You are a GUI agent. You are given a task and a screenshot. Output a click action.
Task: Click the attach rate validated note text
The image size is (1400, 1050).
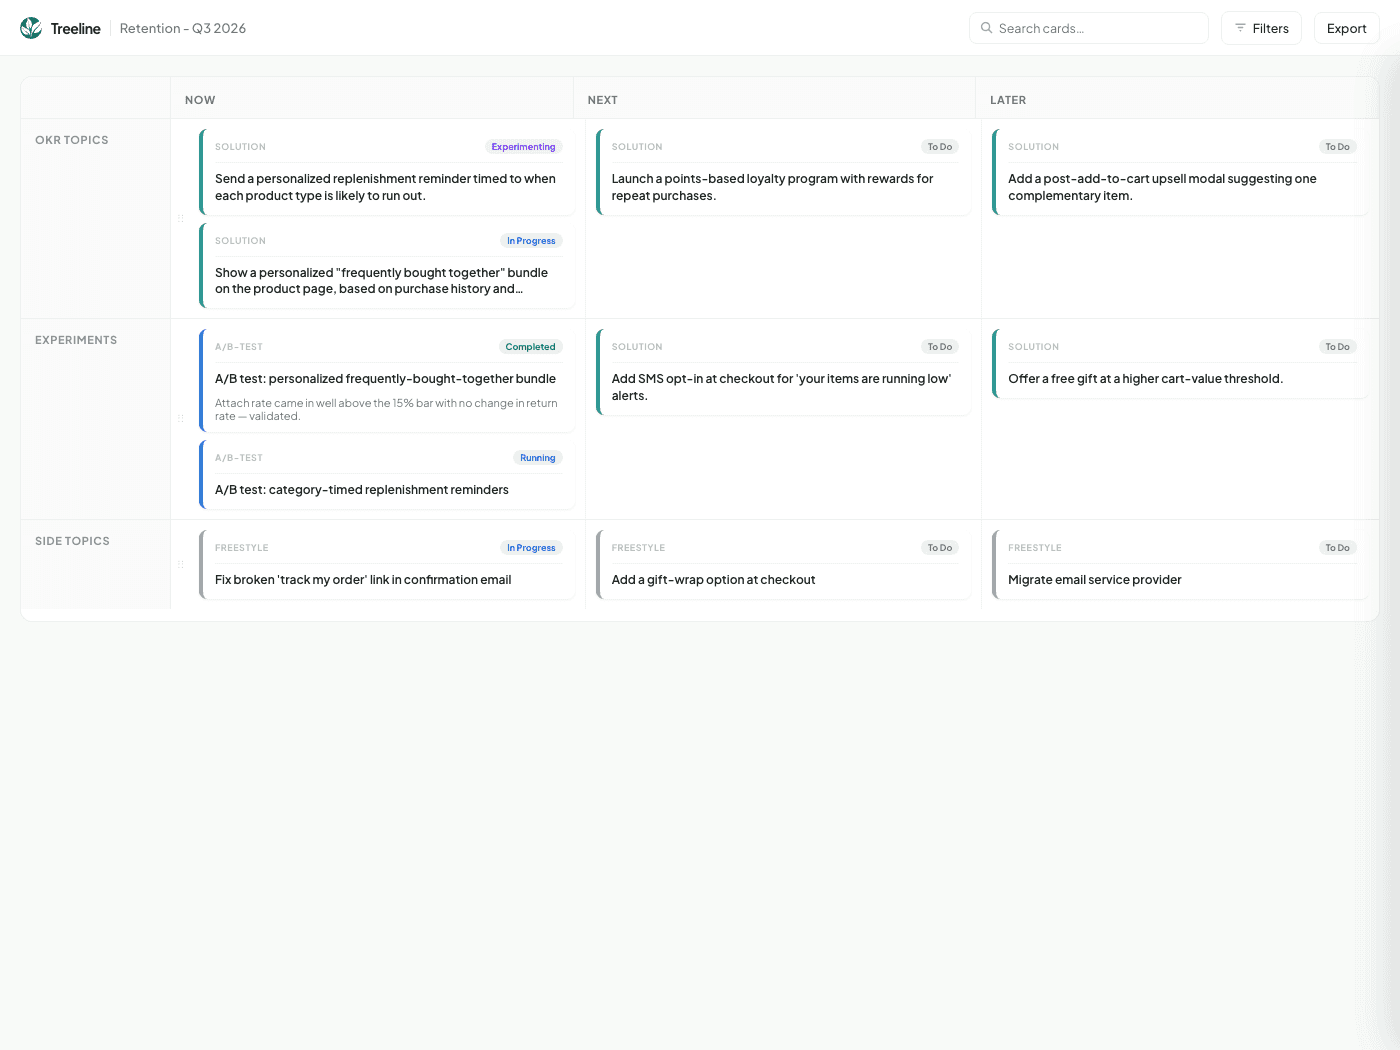tap(386, 410)
